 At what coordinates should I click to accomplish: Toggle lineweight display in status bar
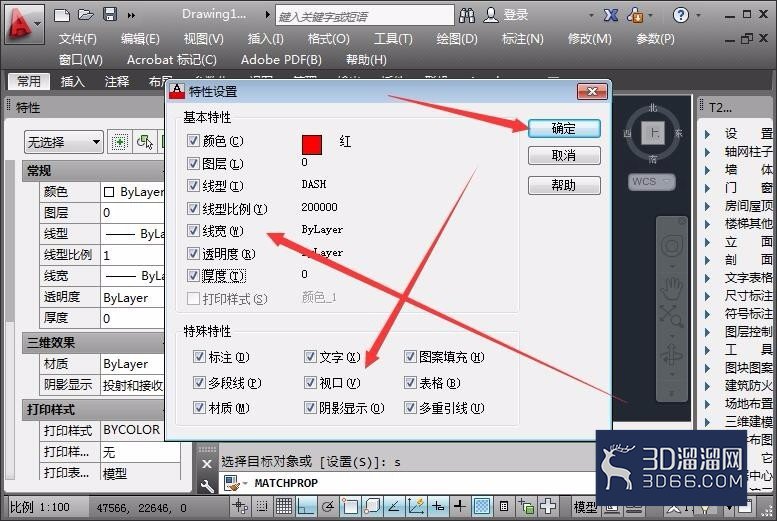click(460, 506)
